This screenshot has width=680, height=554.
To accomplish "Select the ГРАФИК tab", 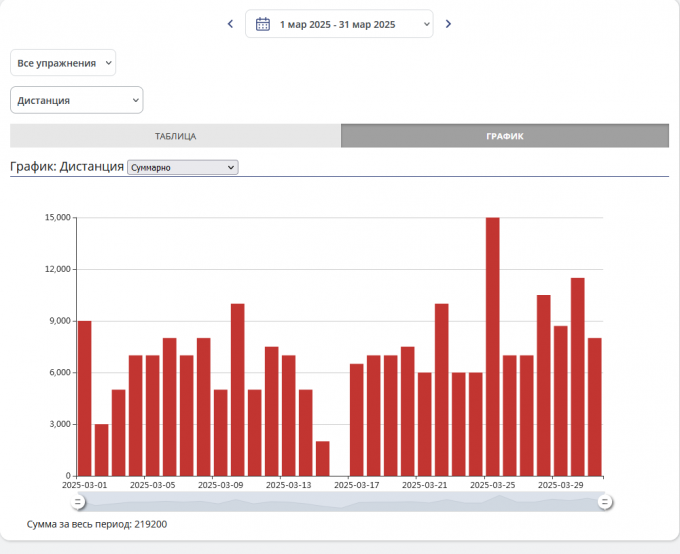I will [x=505, y=136].
